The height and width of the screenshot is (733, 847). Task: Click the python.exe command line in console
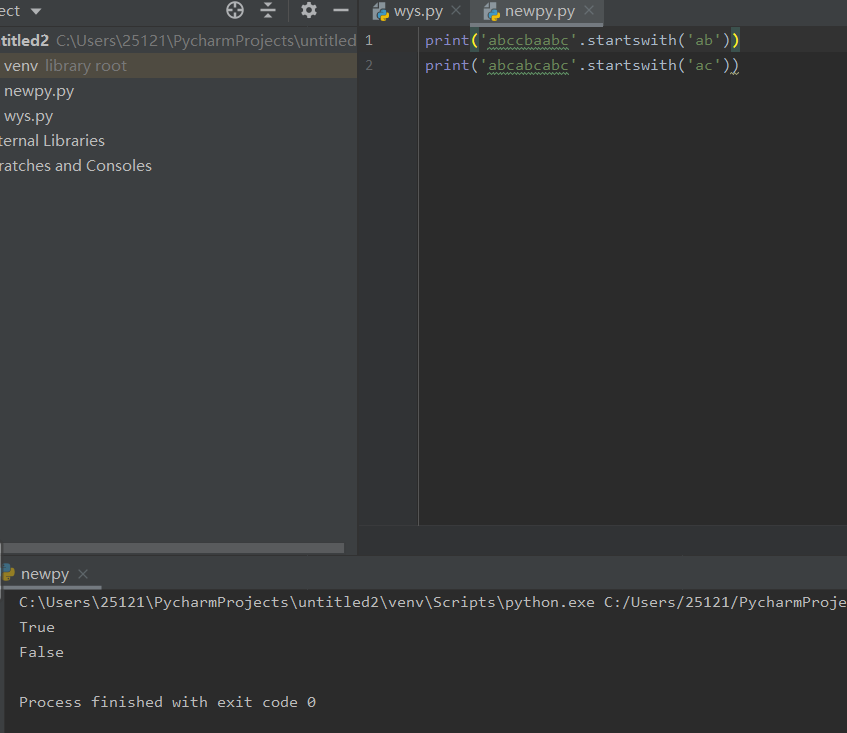pos(432,602)
